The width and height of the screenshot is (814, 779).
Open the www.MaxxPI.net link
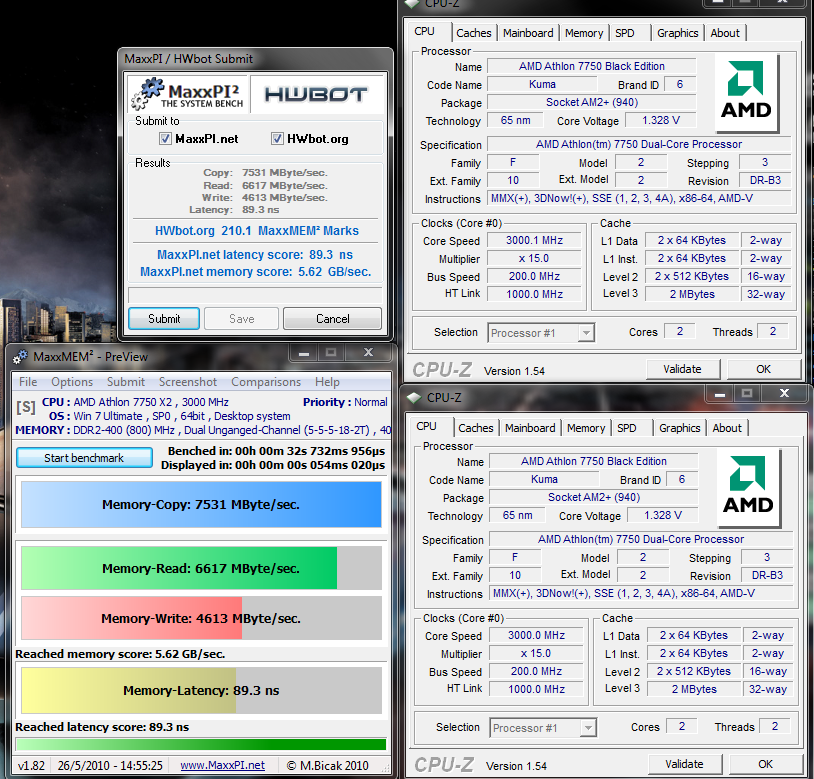(x=222, y=766)
